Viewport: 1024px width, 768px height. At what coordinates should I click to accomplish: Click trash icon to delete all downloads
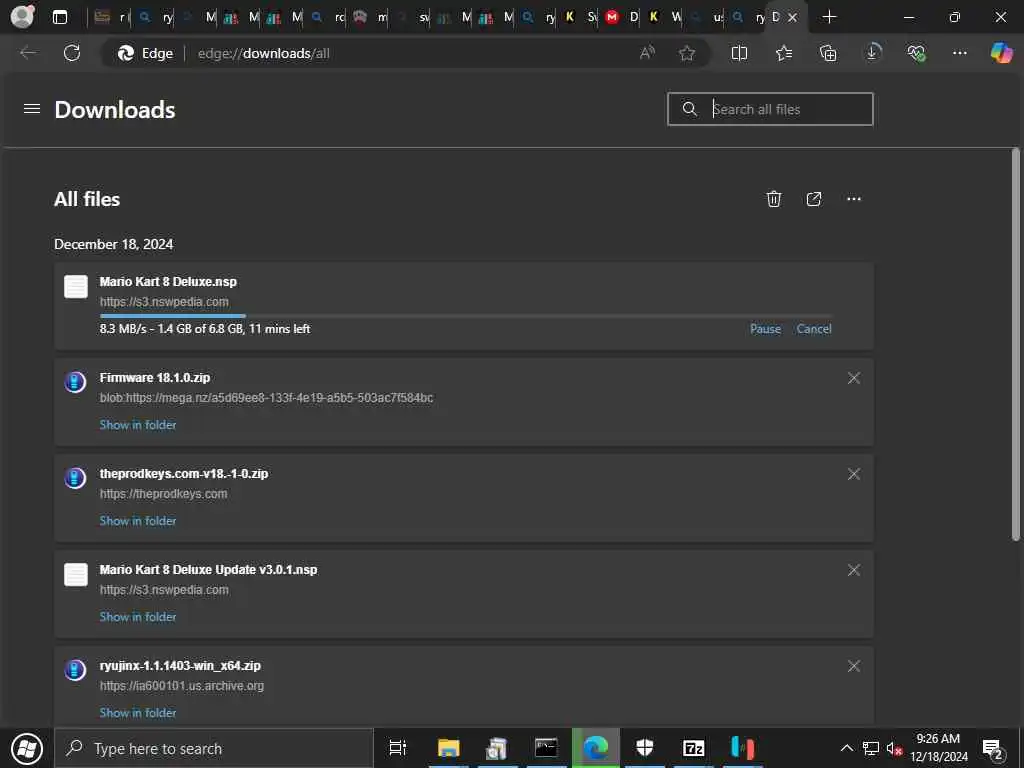point(774,199)
